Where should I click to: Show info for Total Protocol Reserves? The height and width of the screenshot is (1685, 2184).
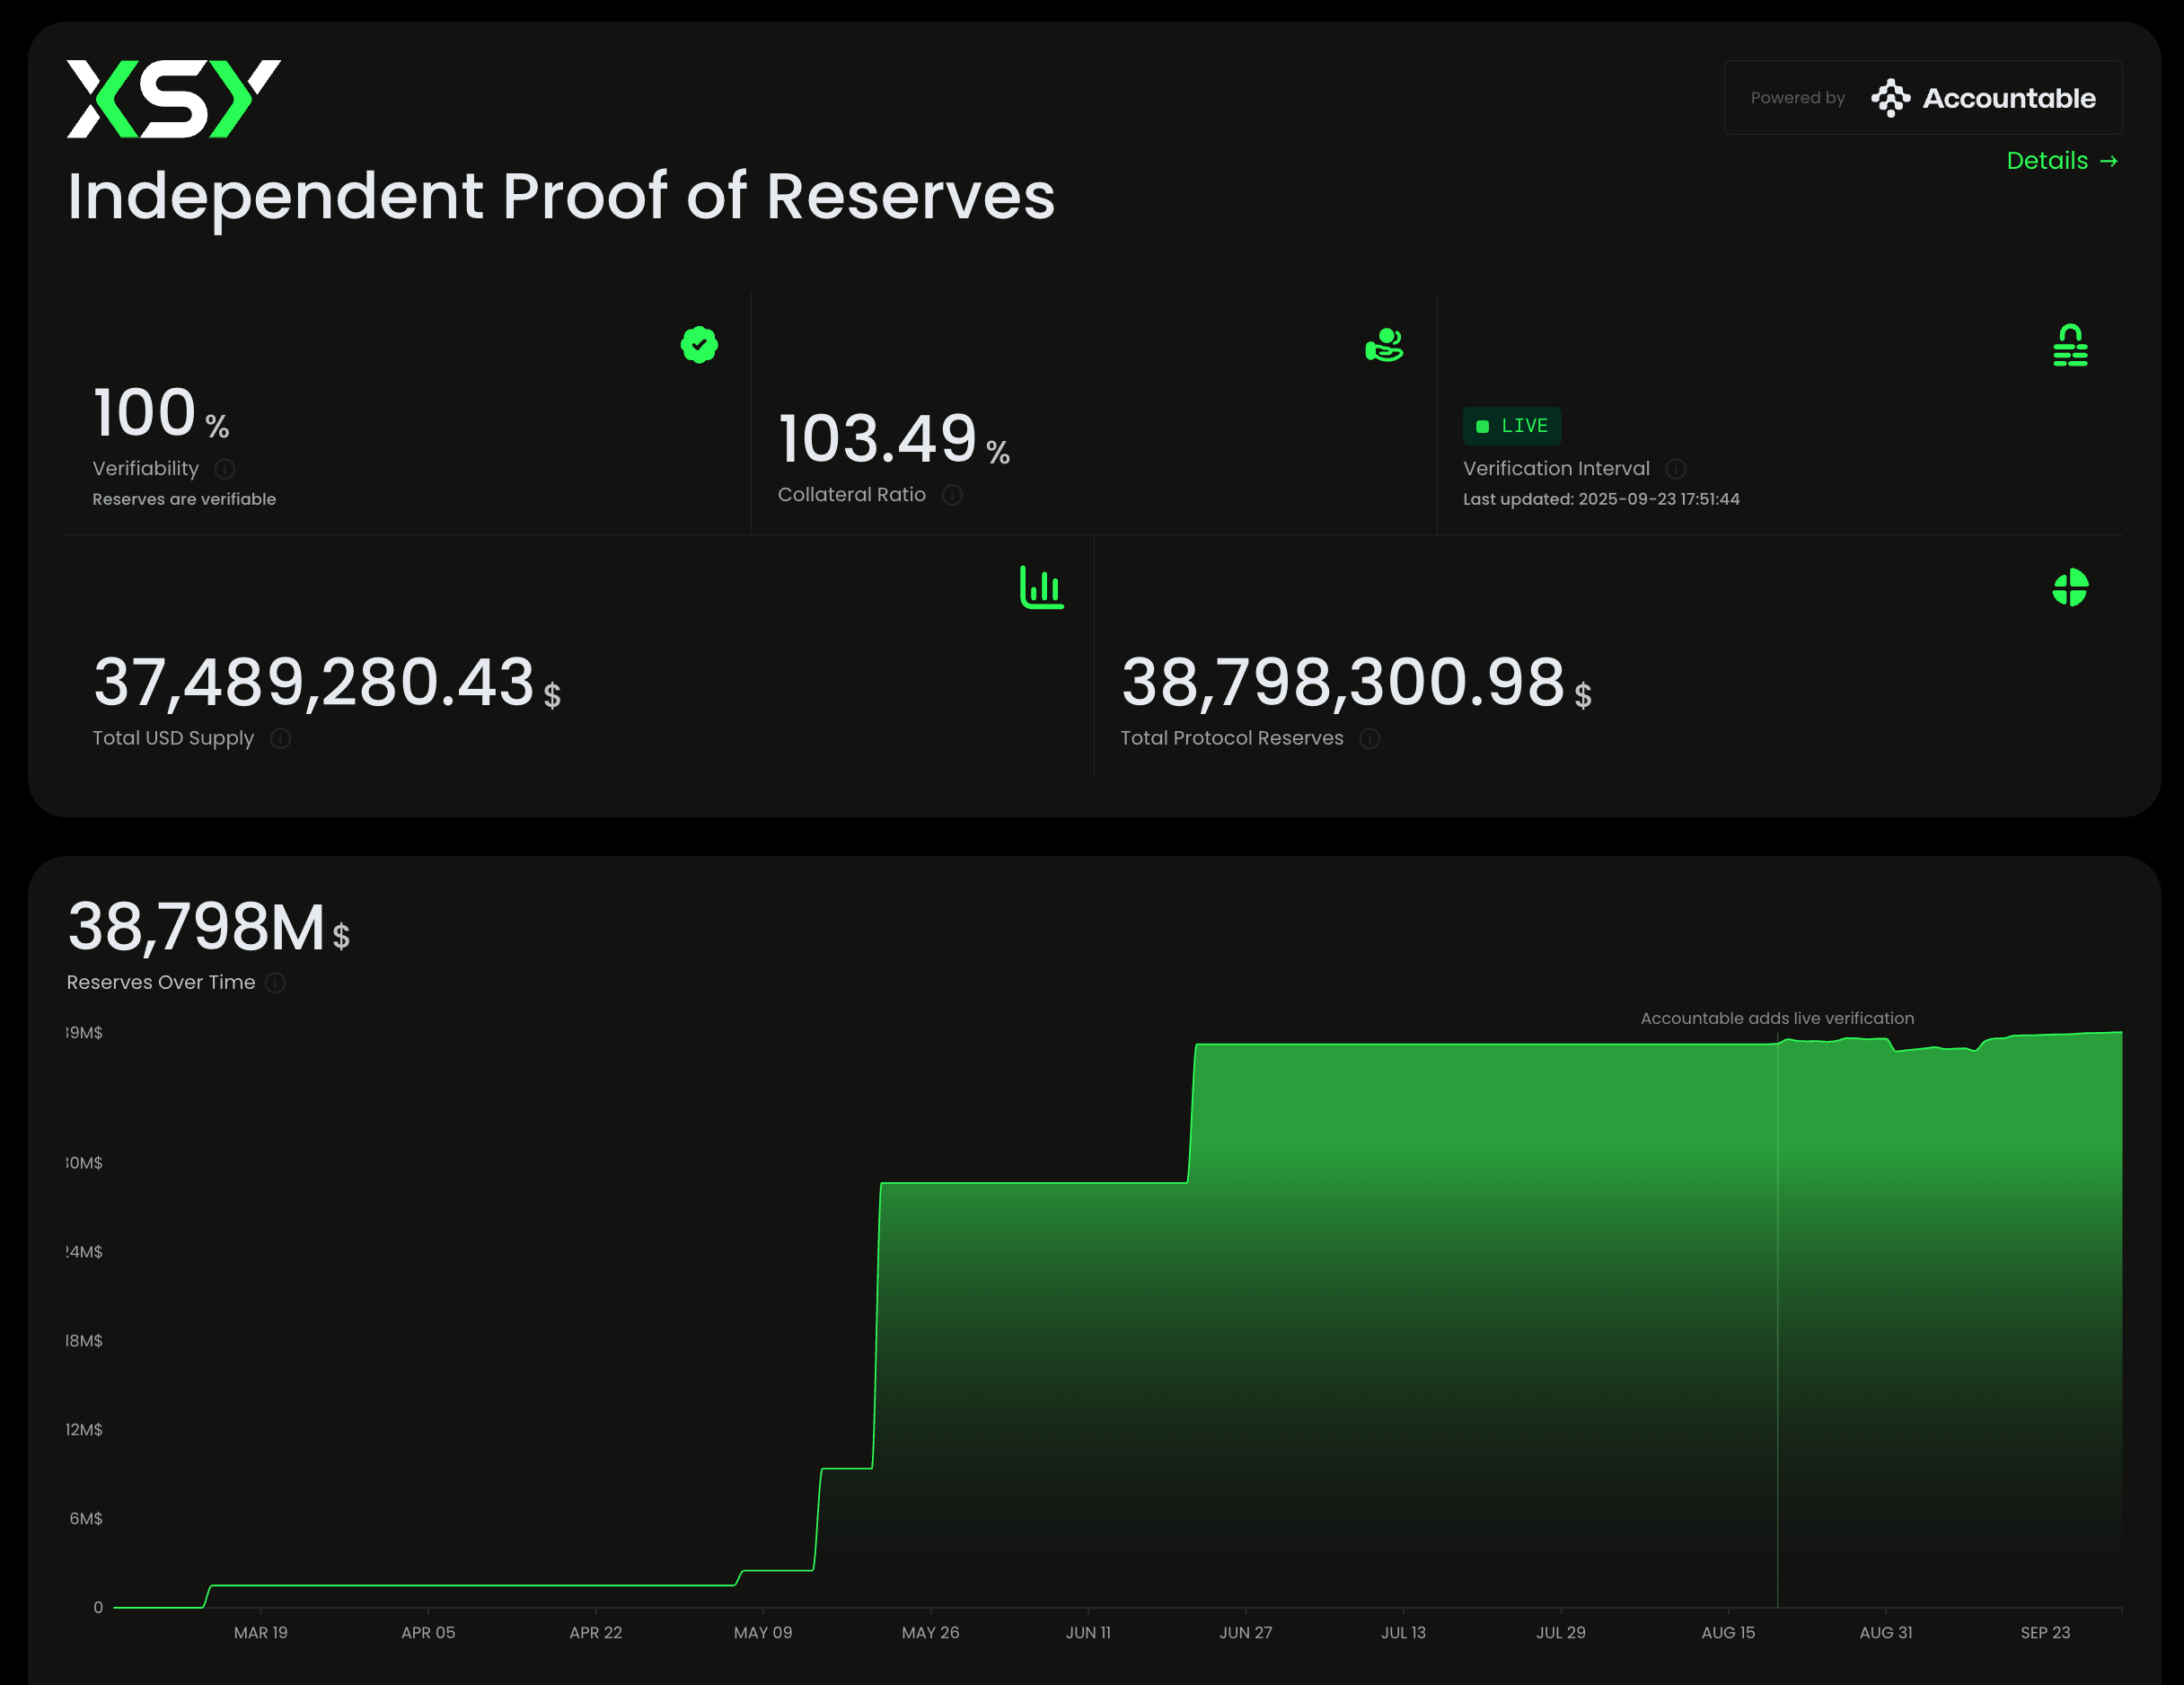(x=1370, y=739)
